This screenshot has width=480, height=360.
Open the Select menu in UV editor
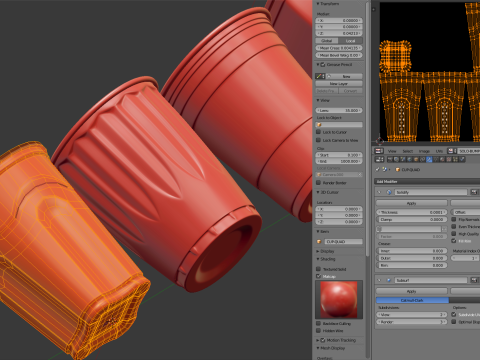[x=407, y=151]
